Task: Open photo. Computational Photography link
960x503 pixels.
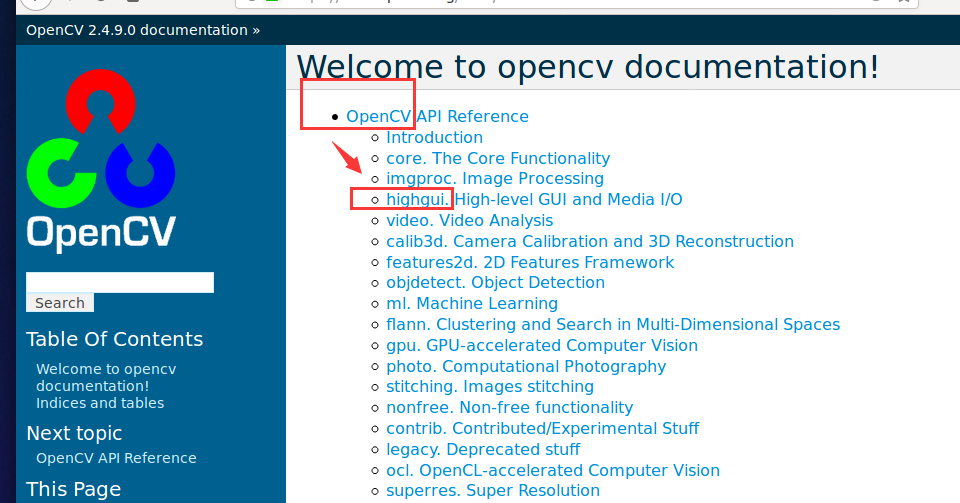Action: pos(526,367)
